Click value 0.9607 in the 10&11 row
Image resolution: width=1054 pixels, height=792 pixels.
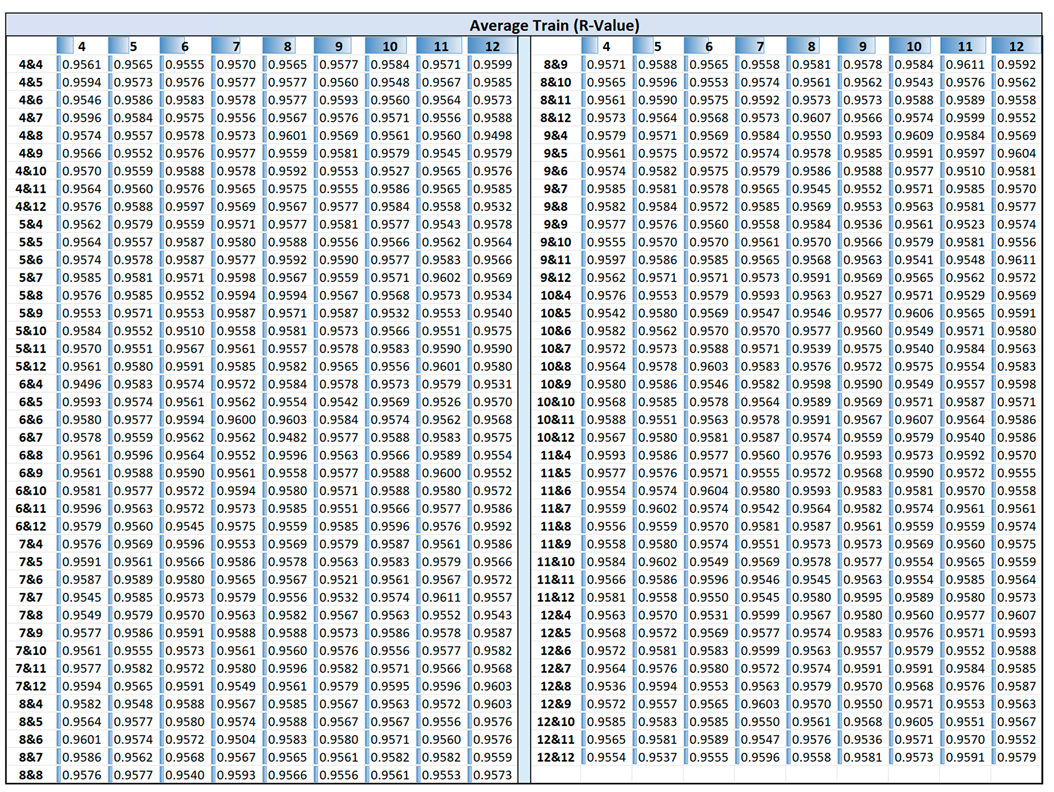pyautogui.click(x=914, y=420)
